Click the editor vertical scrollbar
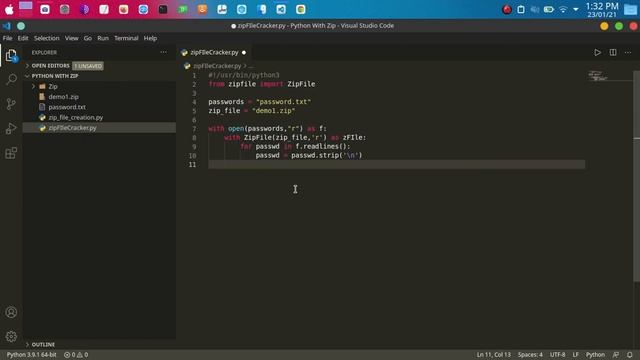 coord(636,176)
